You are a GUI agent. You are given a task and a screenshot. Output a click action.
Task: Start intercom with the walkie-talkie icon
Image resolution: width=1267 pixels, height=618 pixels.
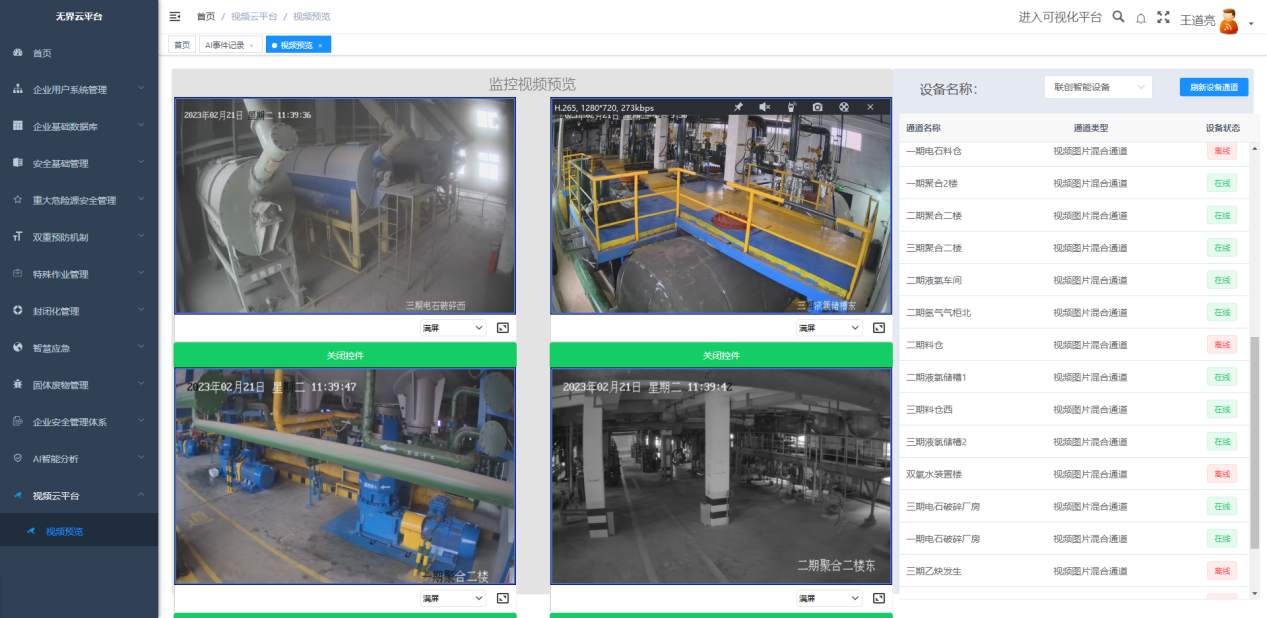[x=791, y=107]
